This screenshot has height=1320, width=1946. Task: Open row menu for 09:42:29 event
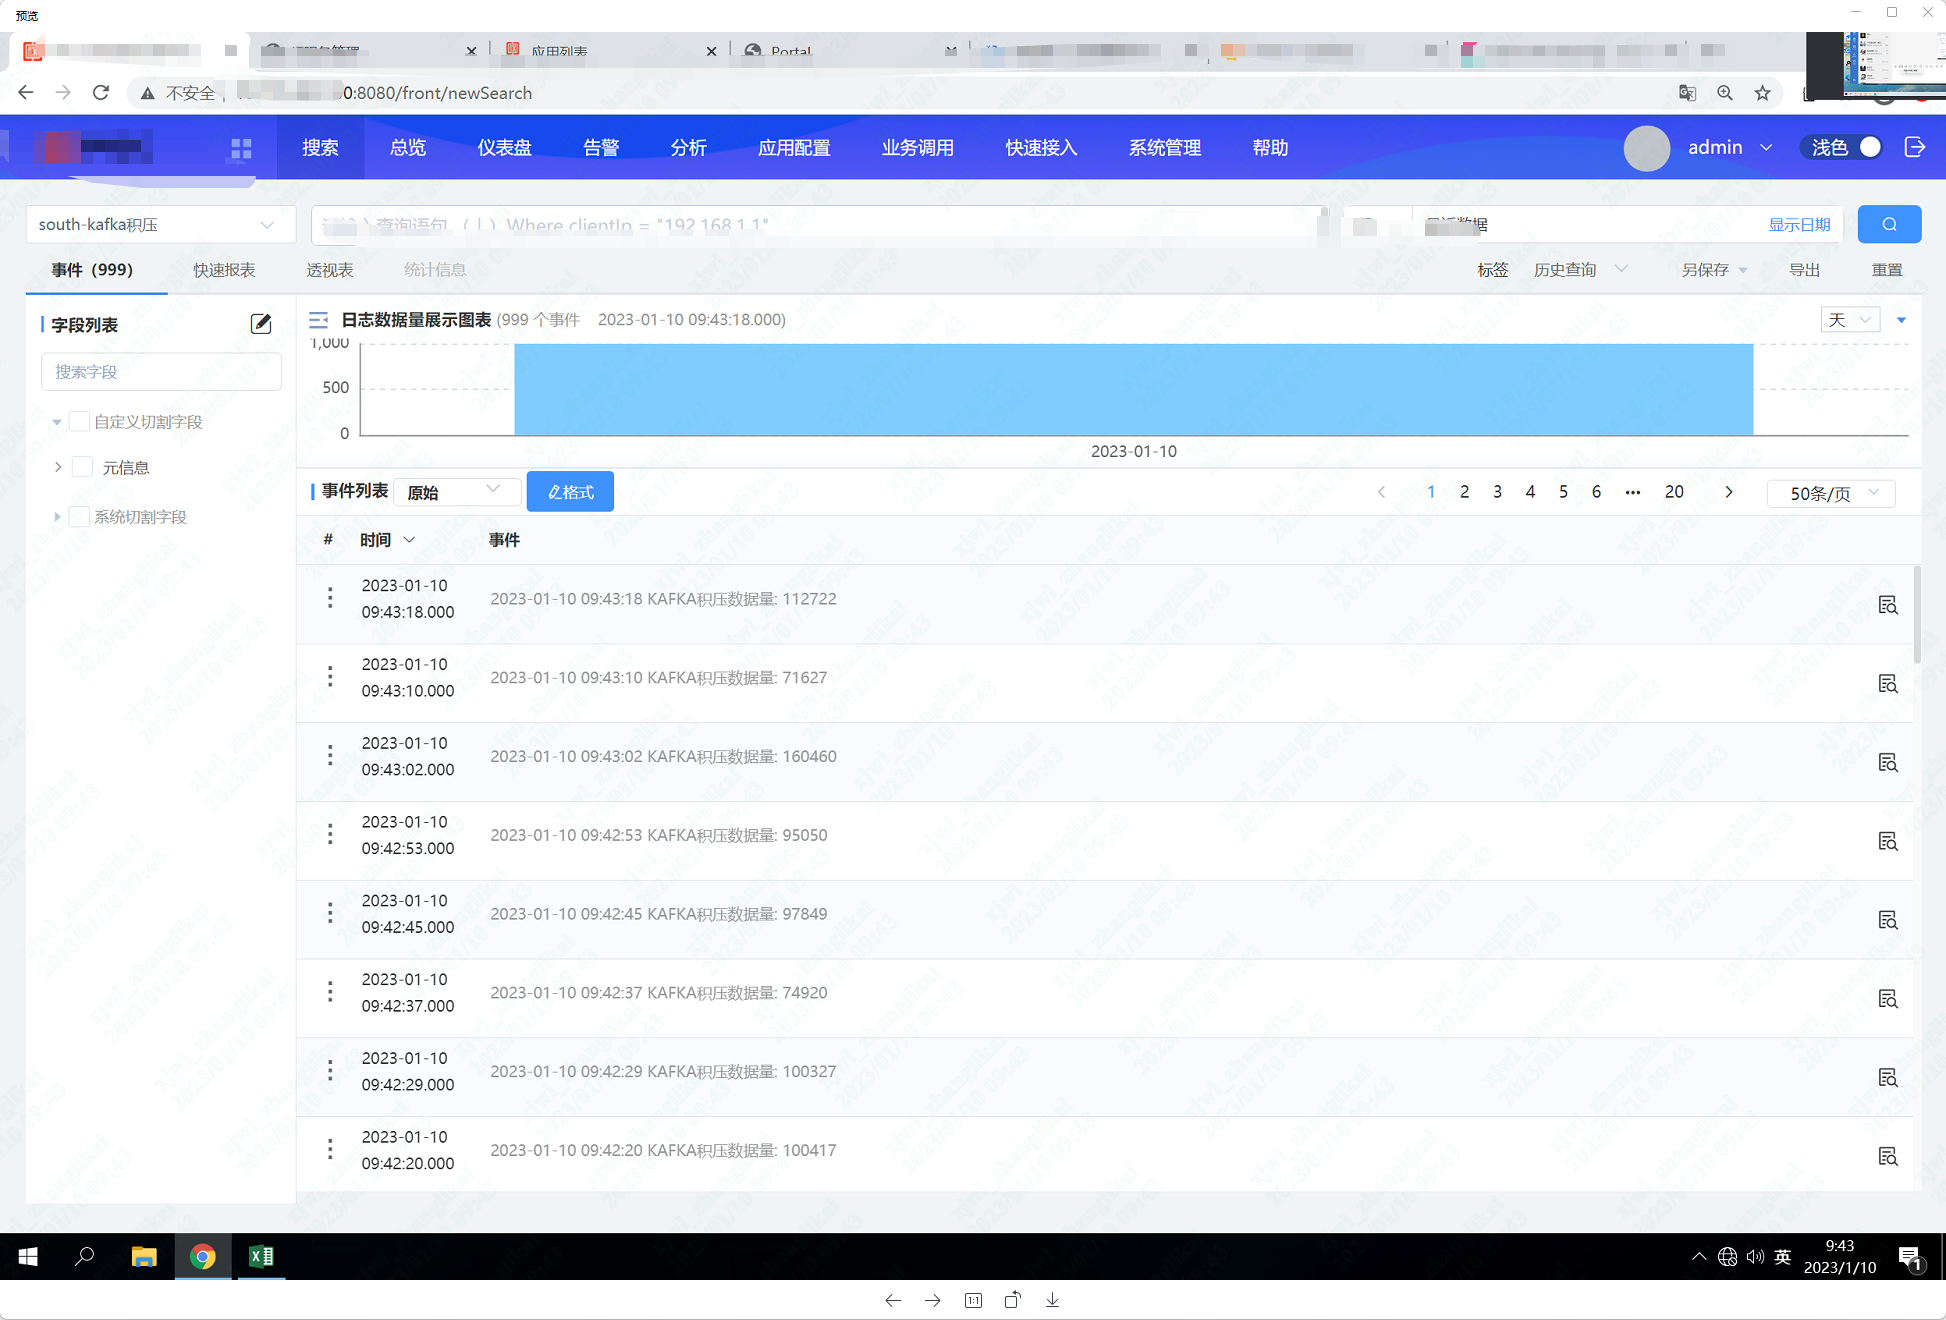point(330,1071)
